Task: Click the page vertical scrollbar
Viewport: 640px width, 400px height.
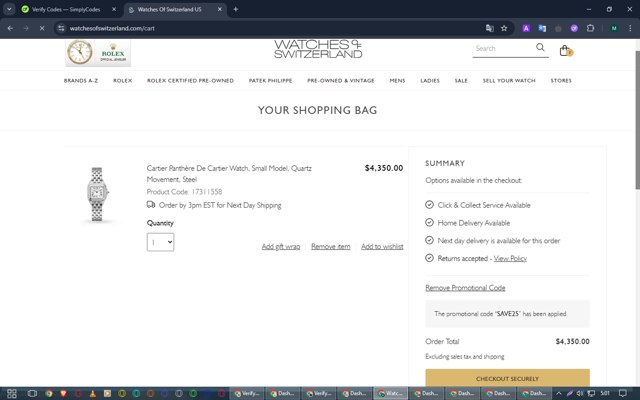Action: tap(637, 120)
